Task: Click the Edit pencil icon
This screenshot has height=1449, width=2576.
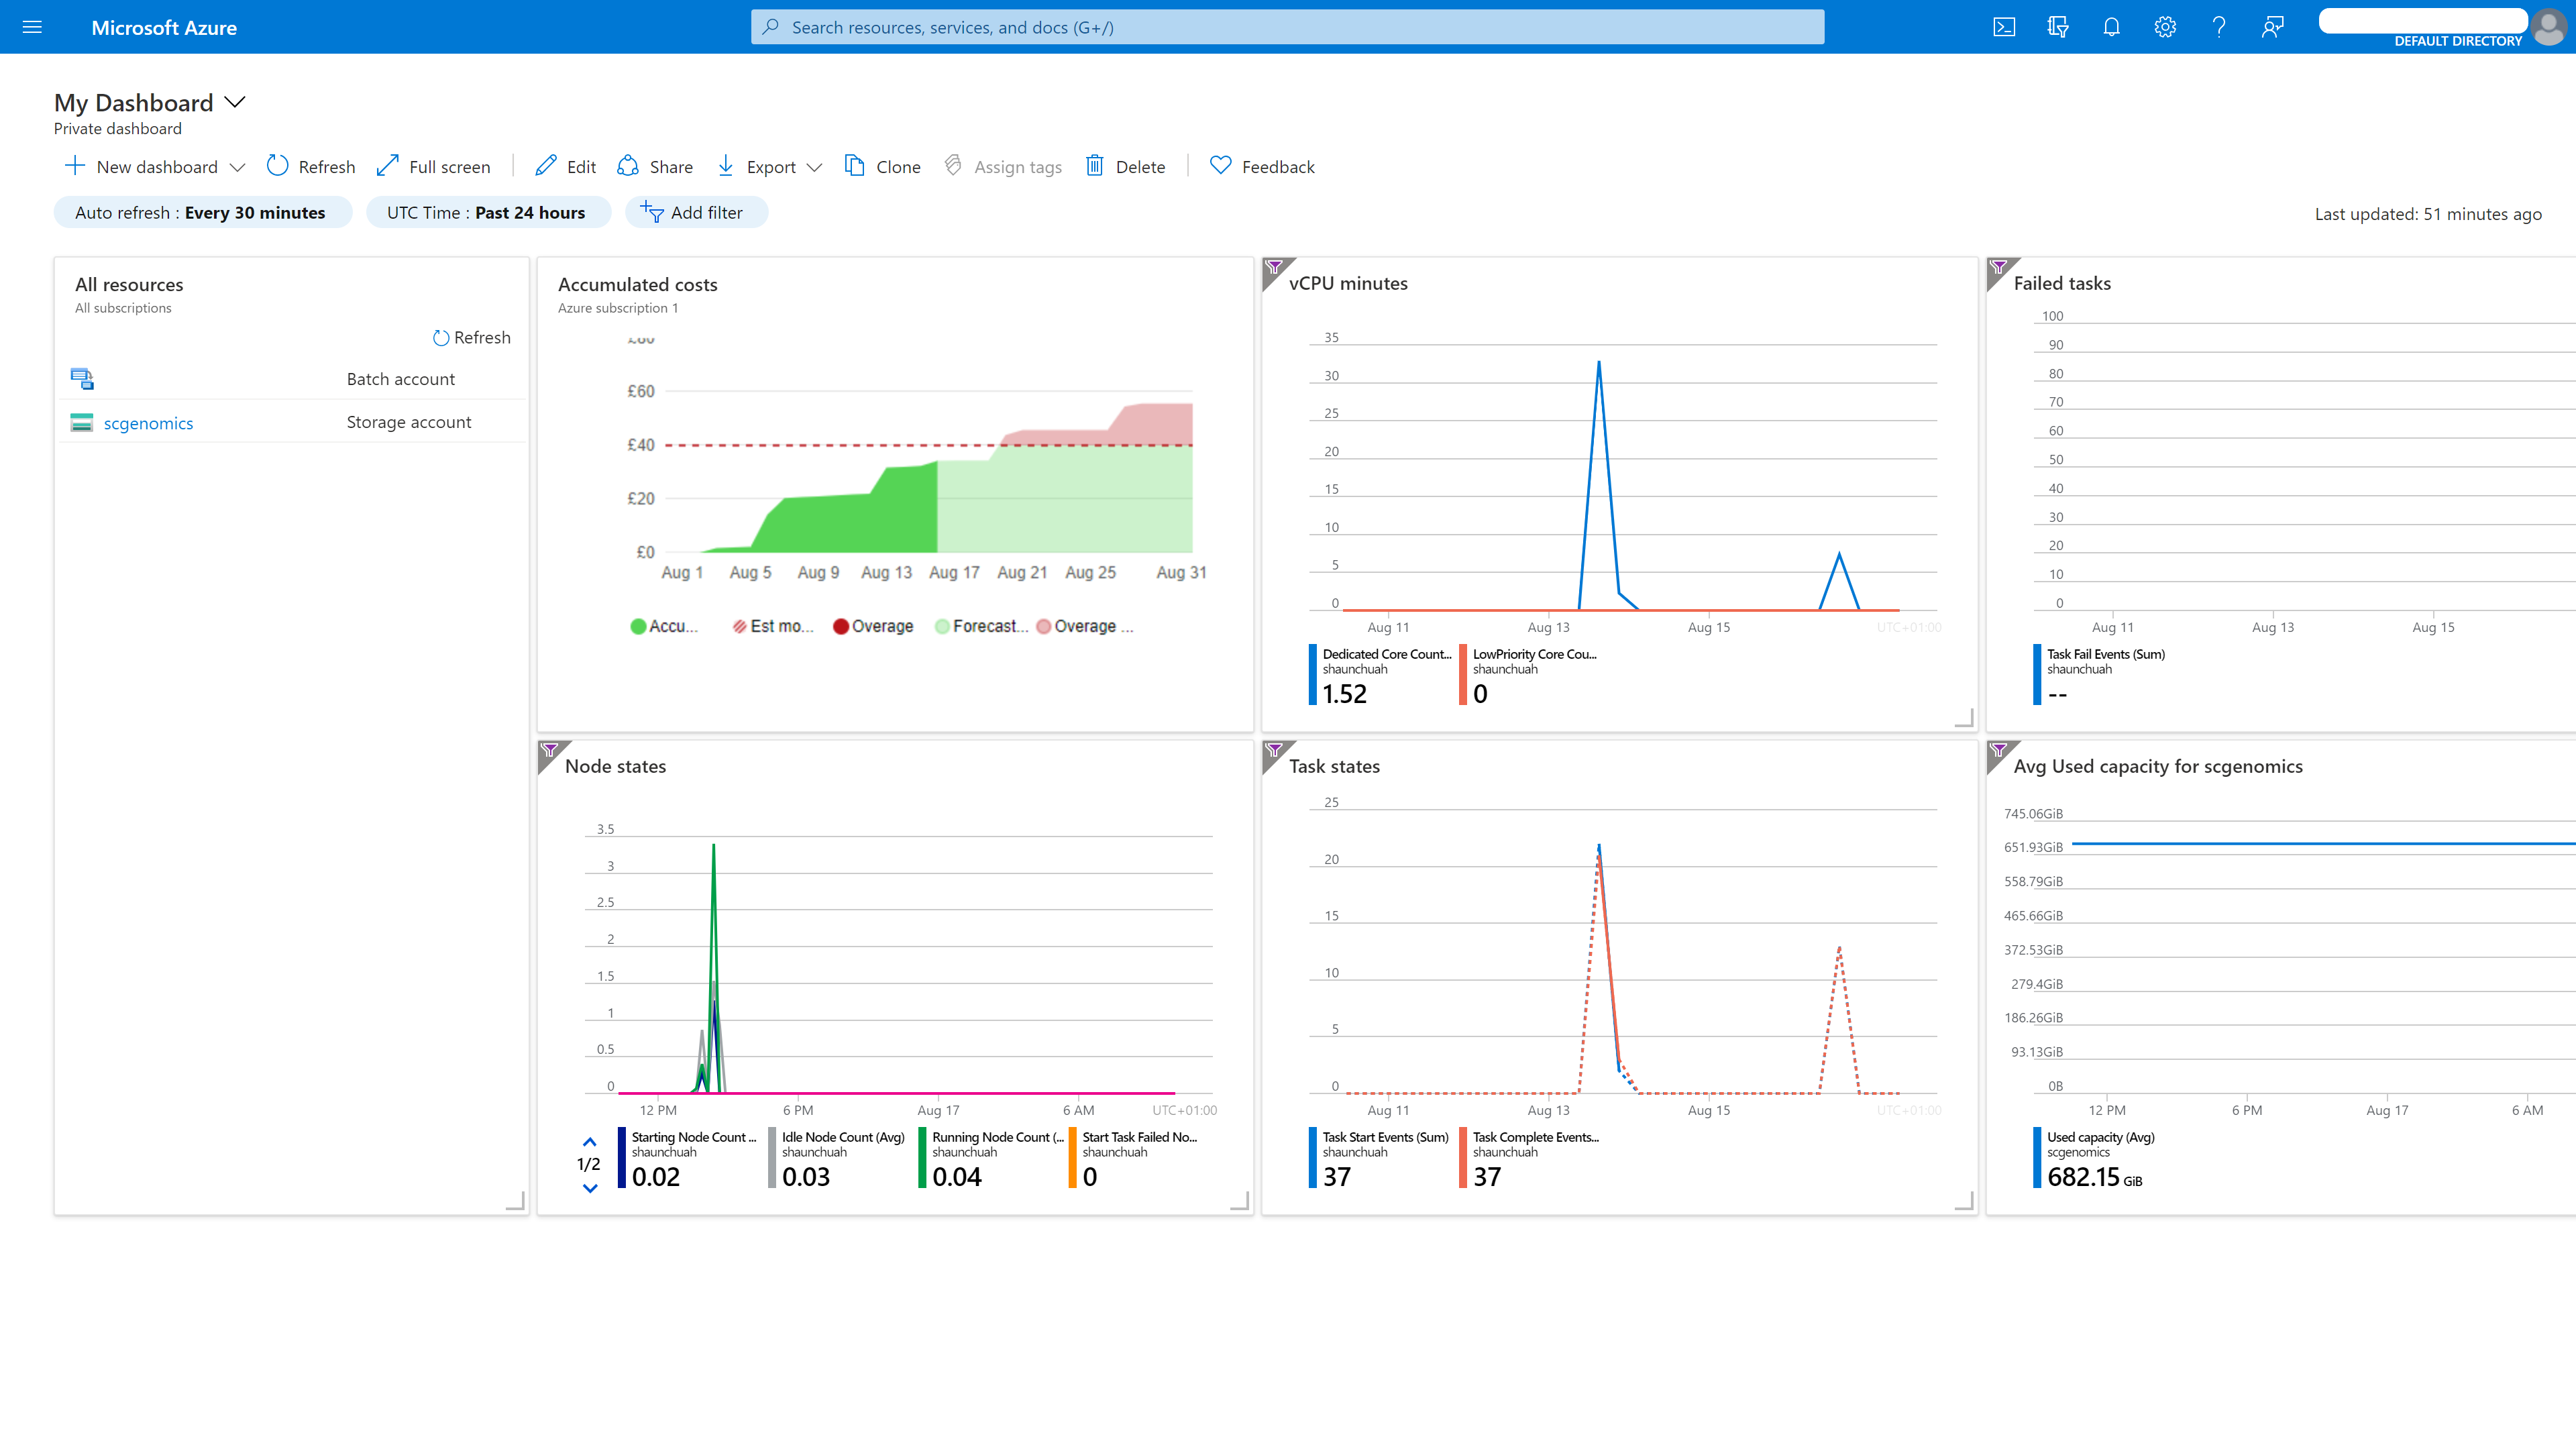Action: [x=546, y=166]
